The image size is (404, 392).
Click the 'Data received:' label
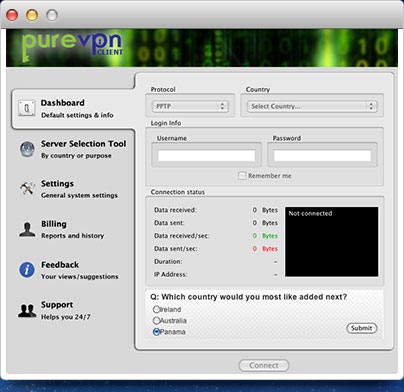(175, 210)
